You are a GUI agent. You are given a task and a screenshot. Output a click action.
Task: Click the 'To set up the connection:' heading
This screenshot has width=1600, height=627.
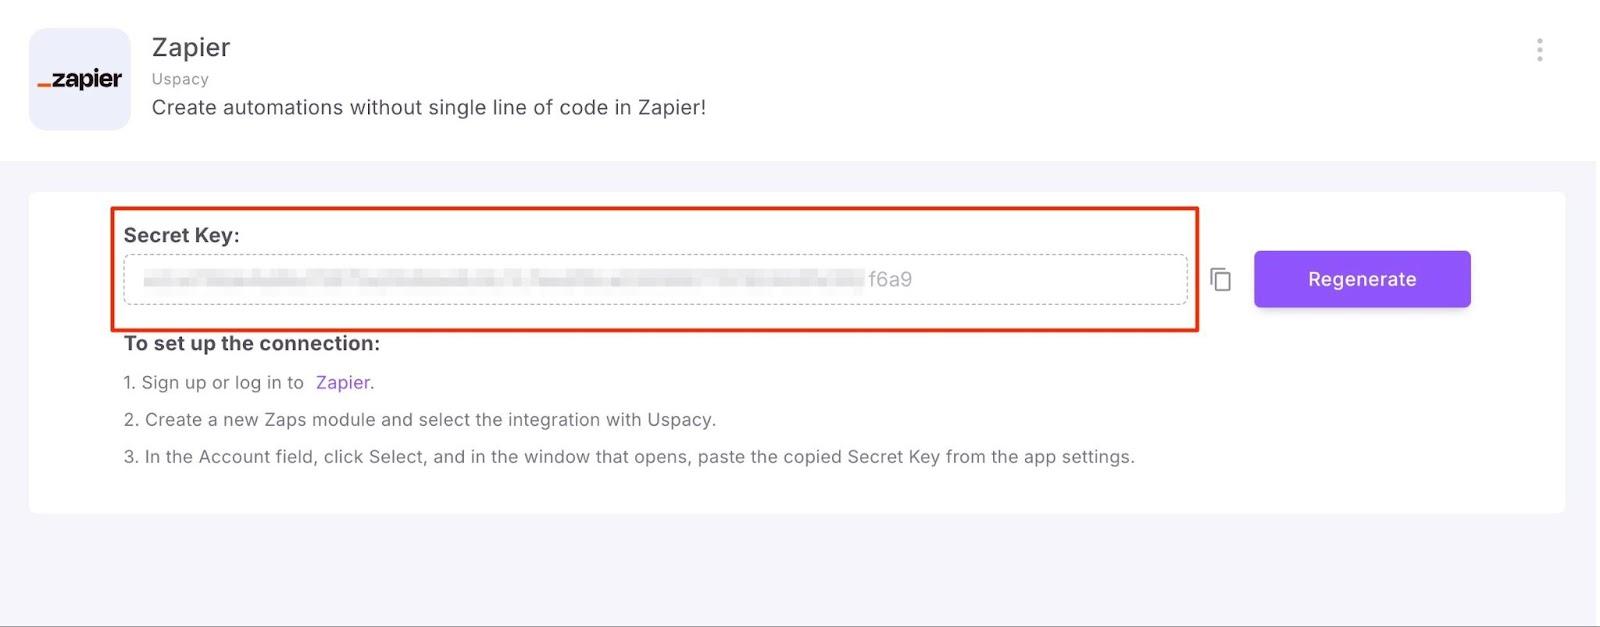pyautogui.click(x=251, y=343)
